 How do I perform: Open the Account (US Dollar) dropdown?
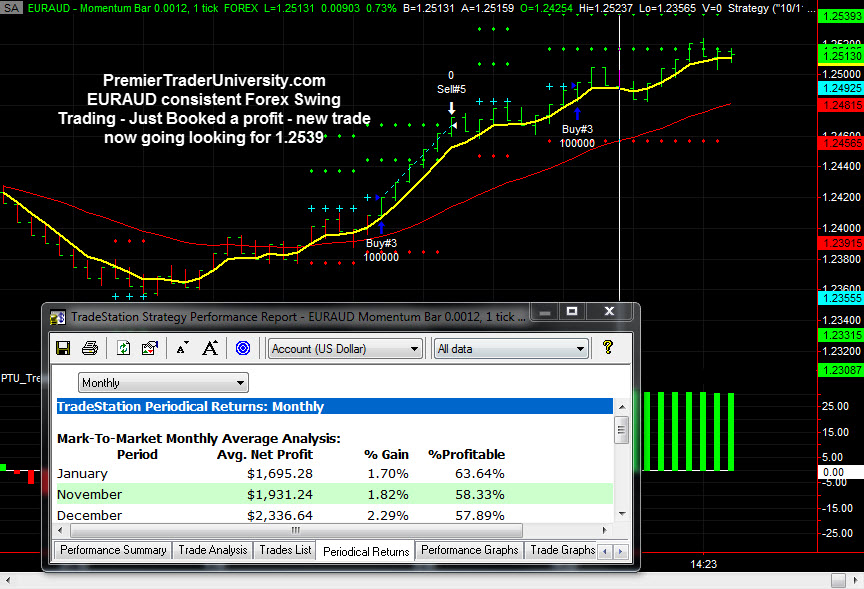click(x=345, y=349)
